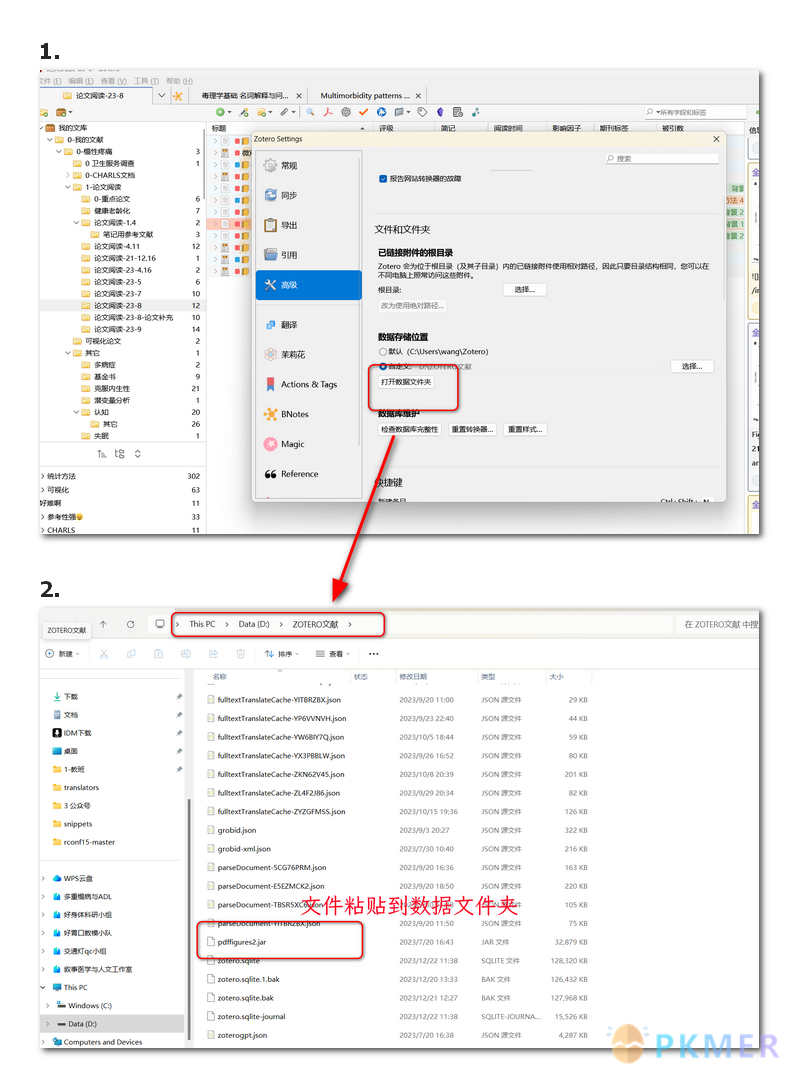Open the three-dot See more menu in Explorer
The image size is (800, 1089).
click(x=374, y=654)
